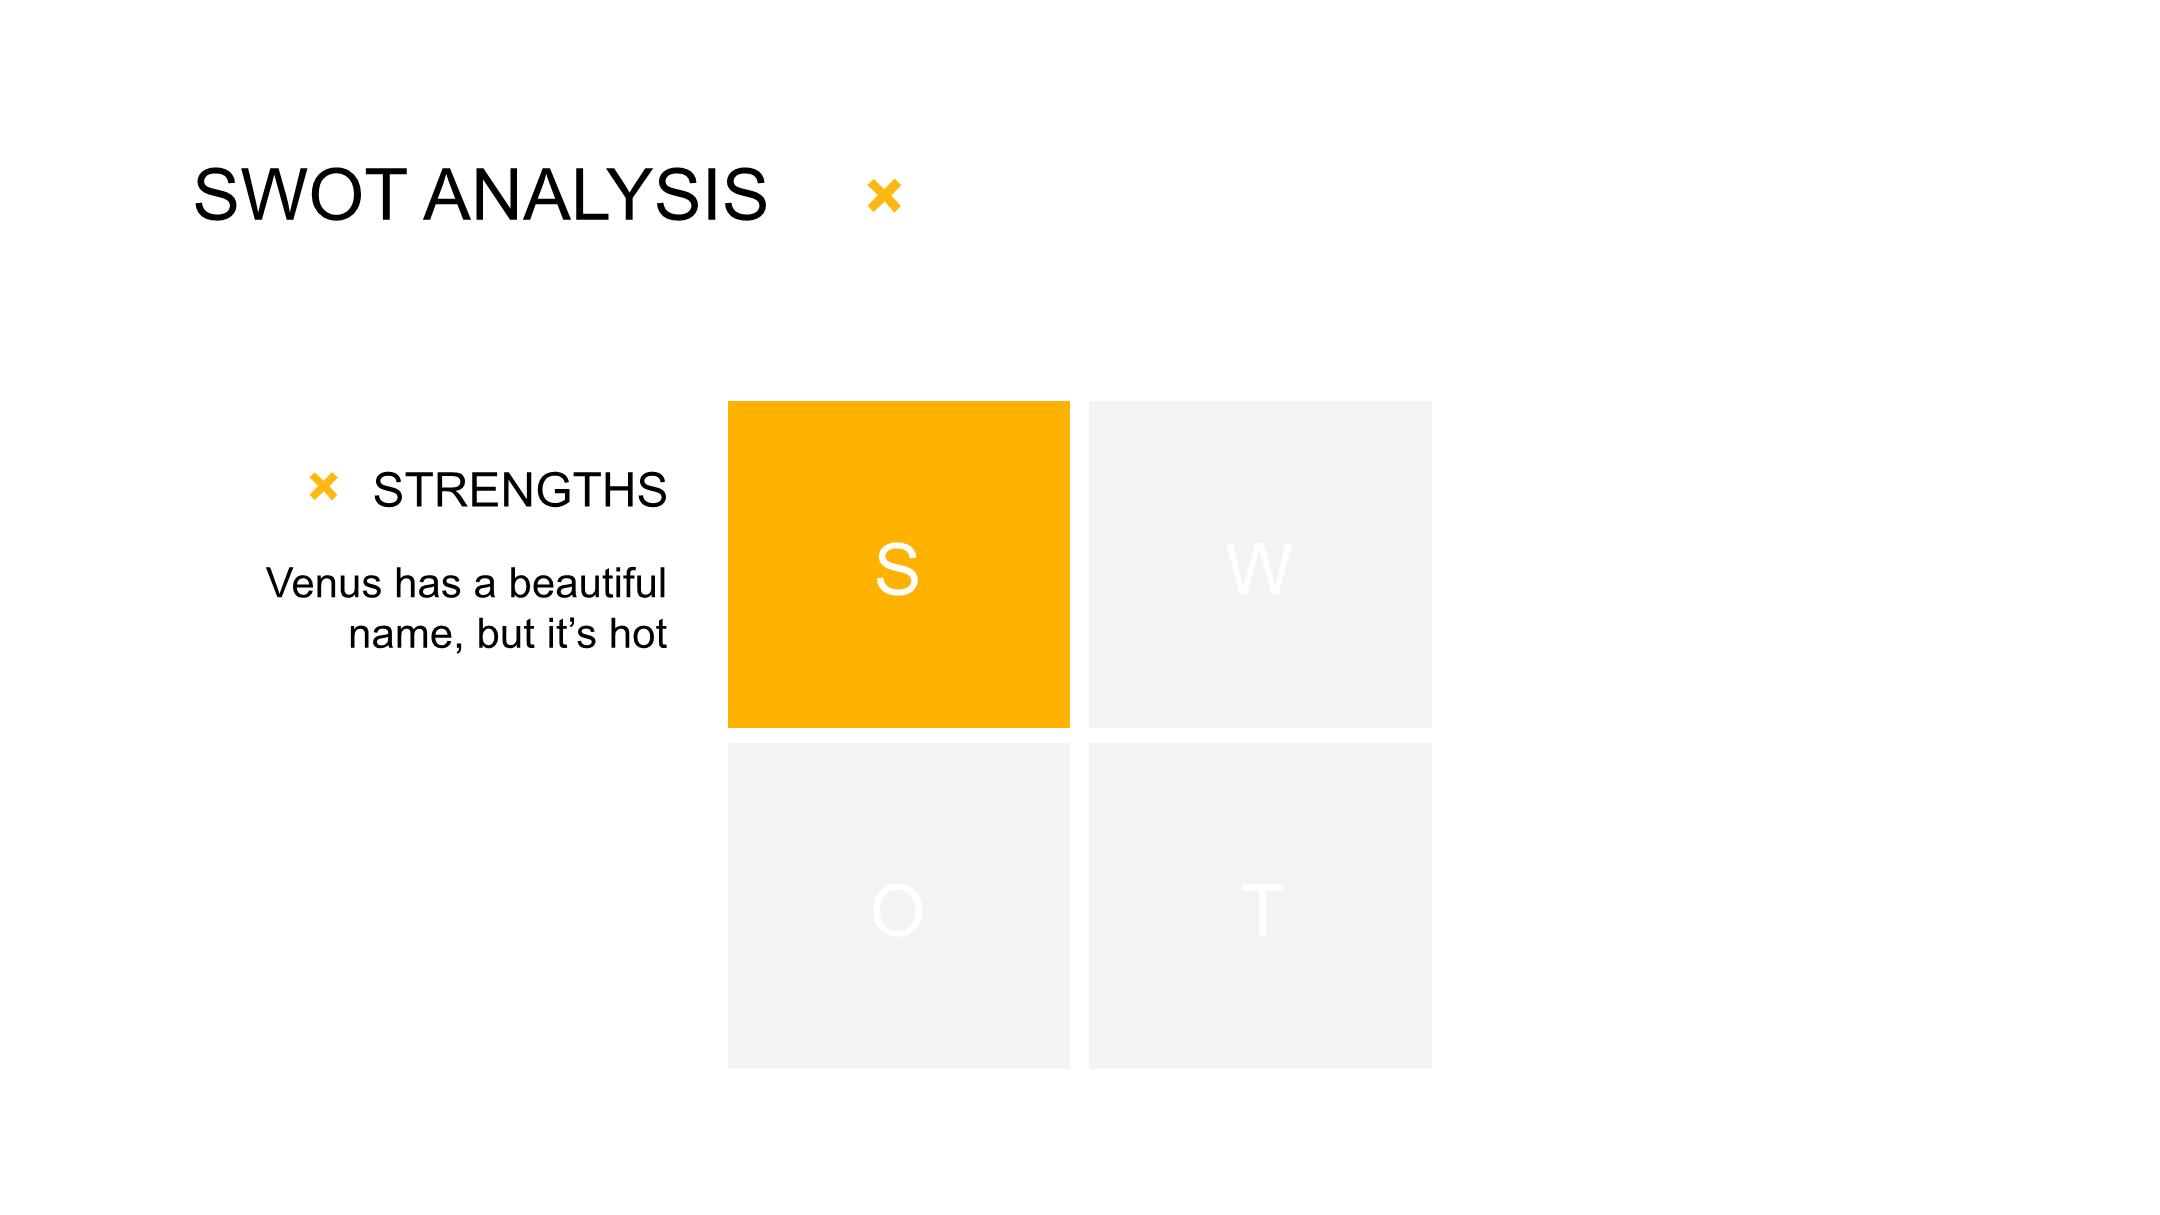Click the Venus description paragraph
2160x1215 pixels.
tap(466, 608)
